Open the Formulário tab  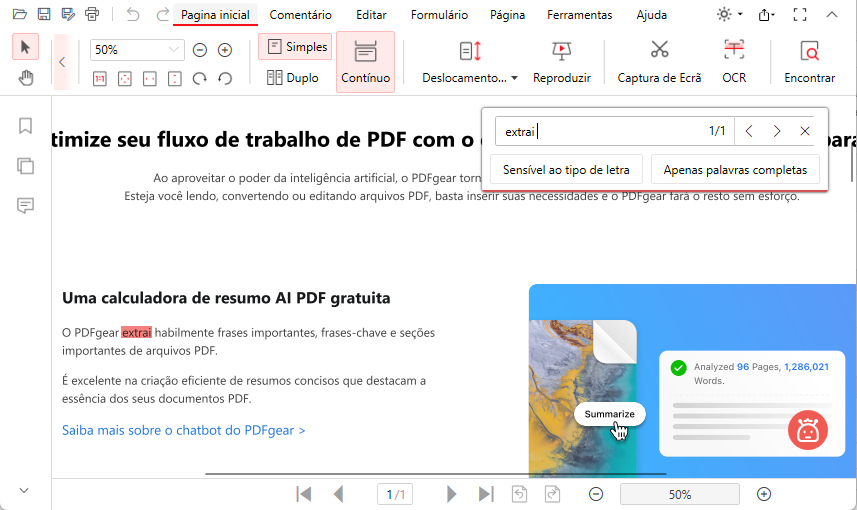tap(439, 15)
